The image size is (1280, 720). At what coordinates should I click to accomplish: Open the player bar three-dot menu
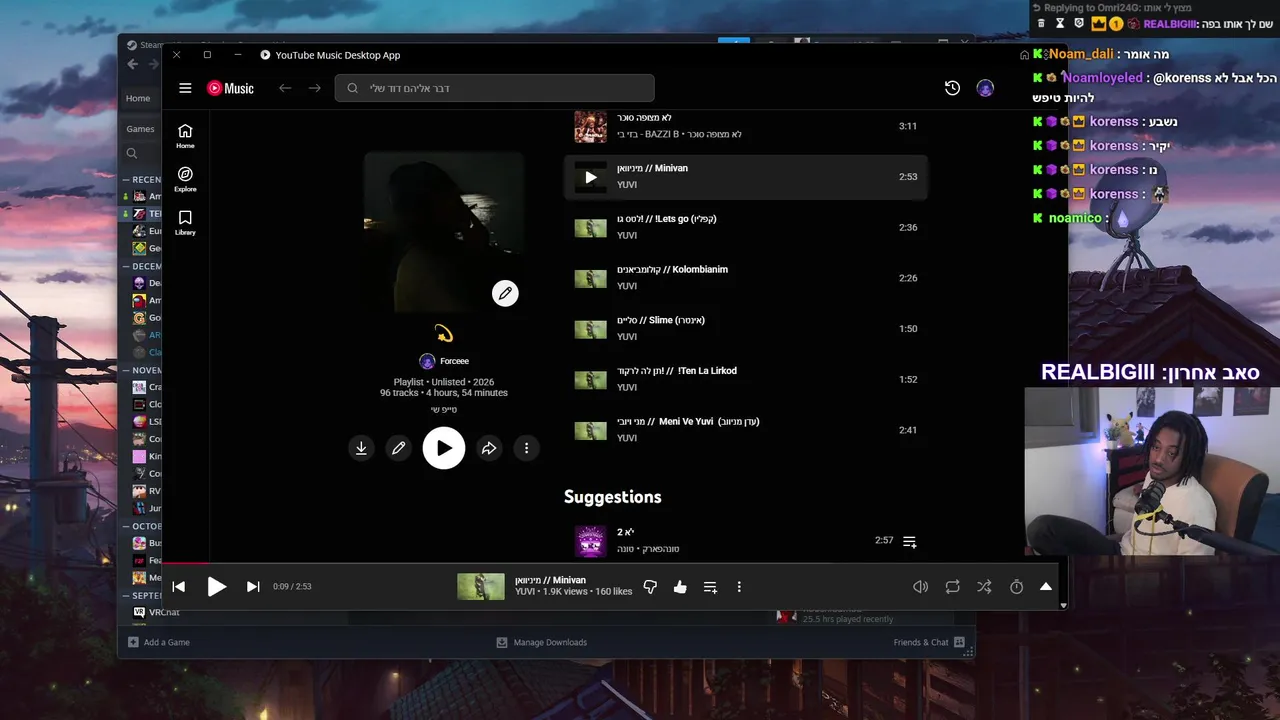739,587
